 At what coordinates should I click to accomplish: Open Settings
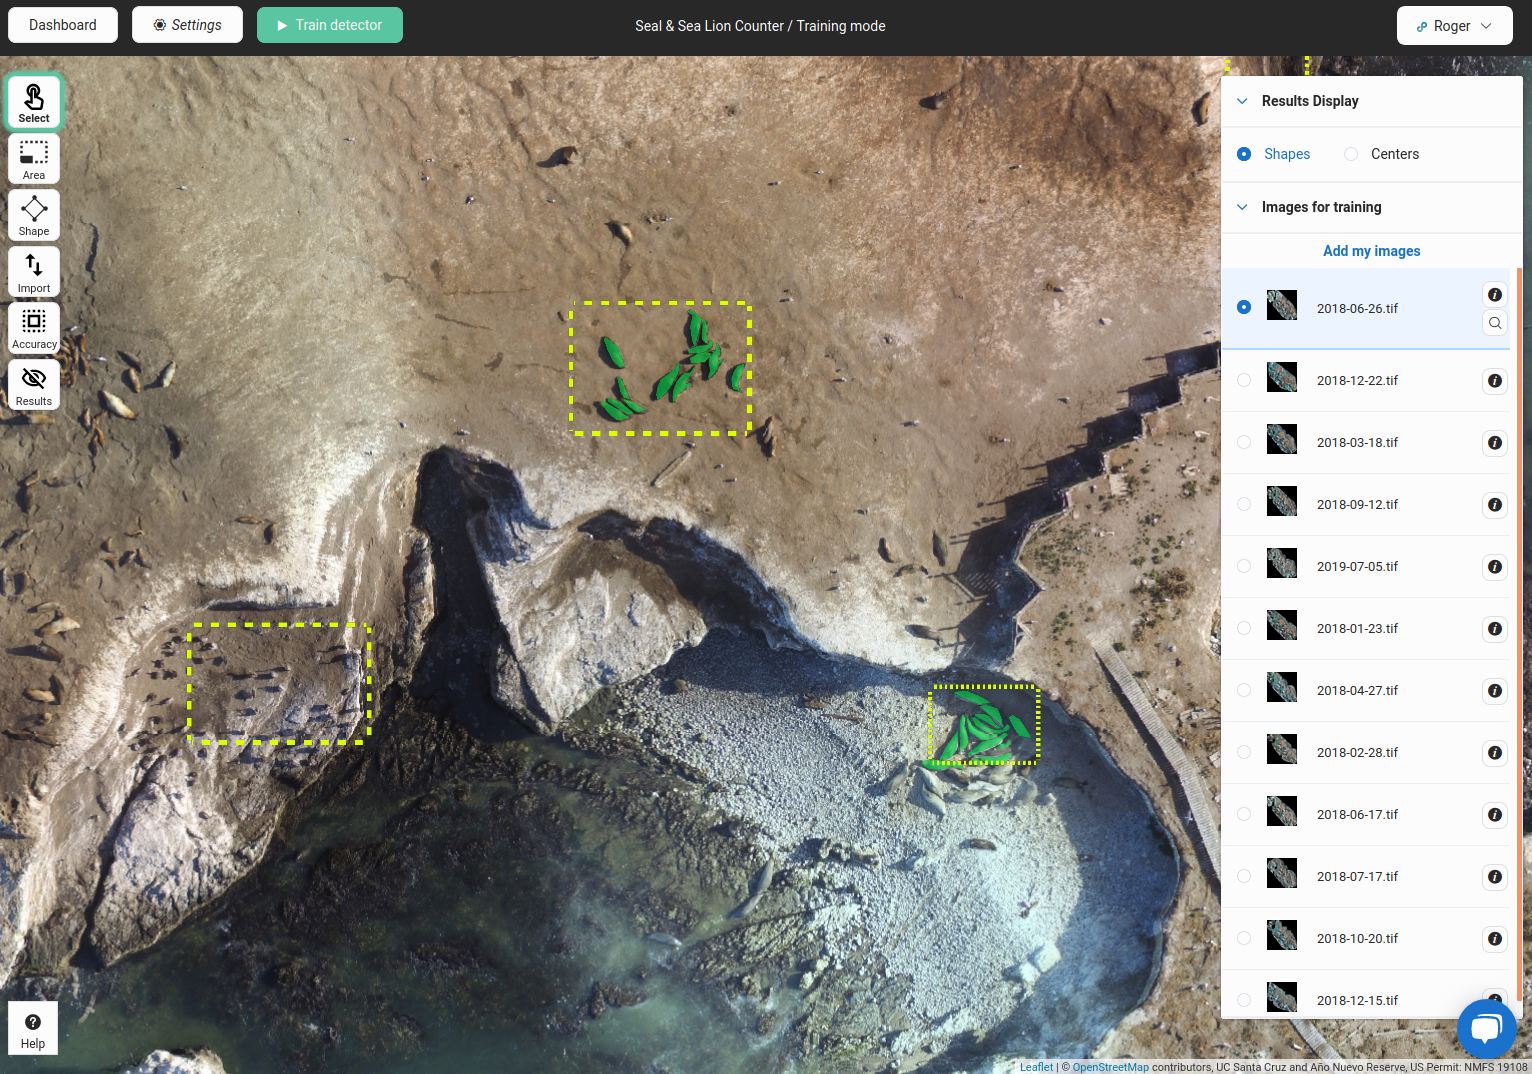(x=187, y=25)
